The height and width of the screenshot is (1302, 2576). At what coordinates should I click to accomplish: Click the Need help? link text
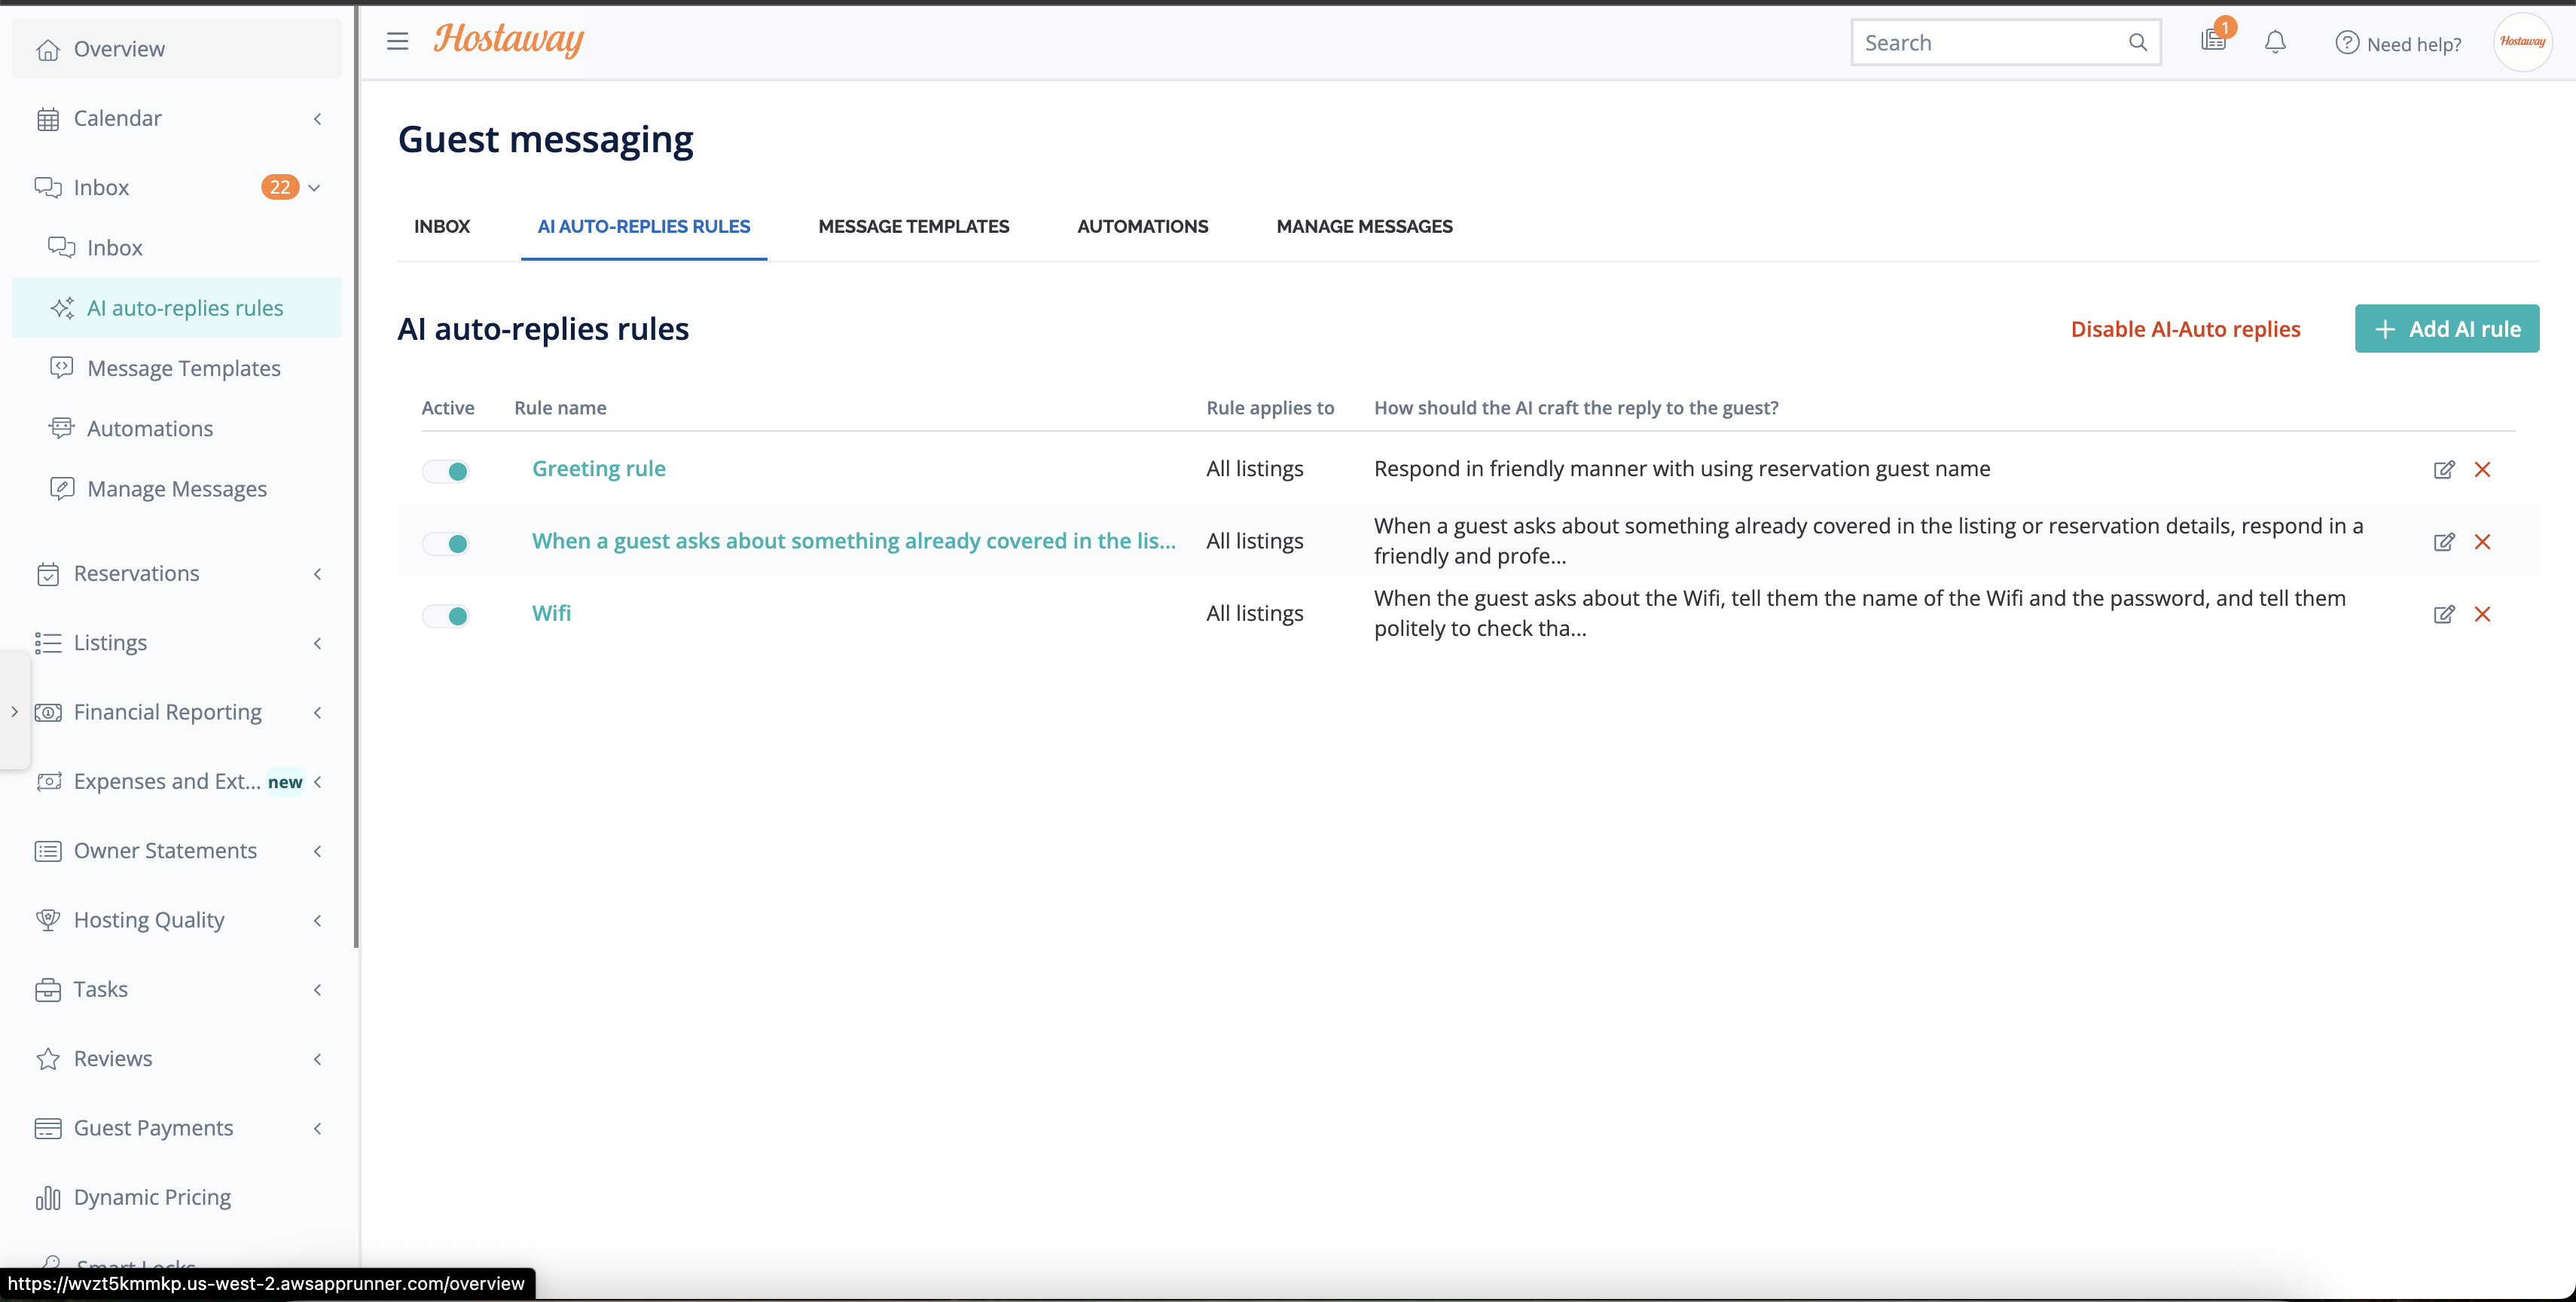click(x=2414, y=44)
